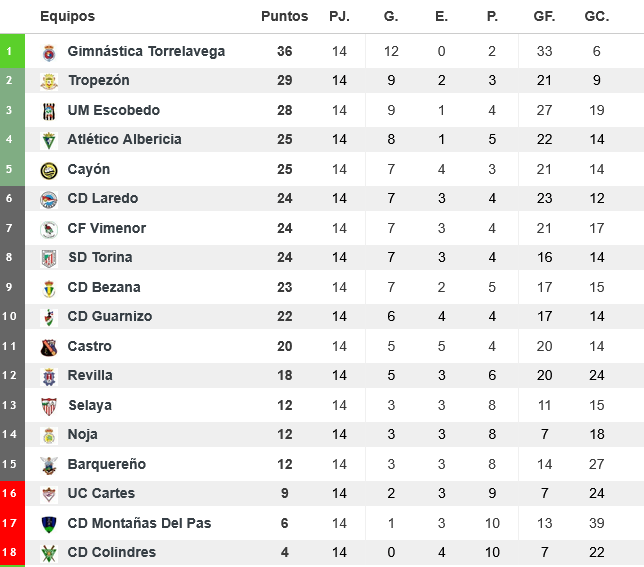The image size is (644, 567).
Task: Click the green position 1 marker
Action: (x=10, y=51)
